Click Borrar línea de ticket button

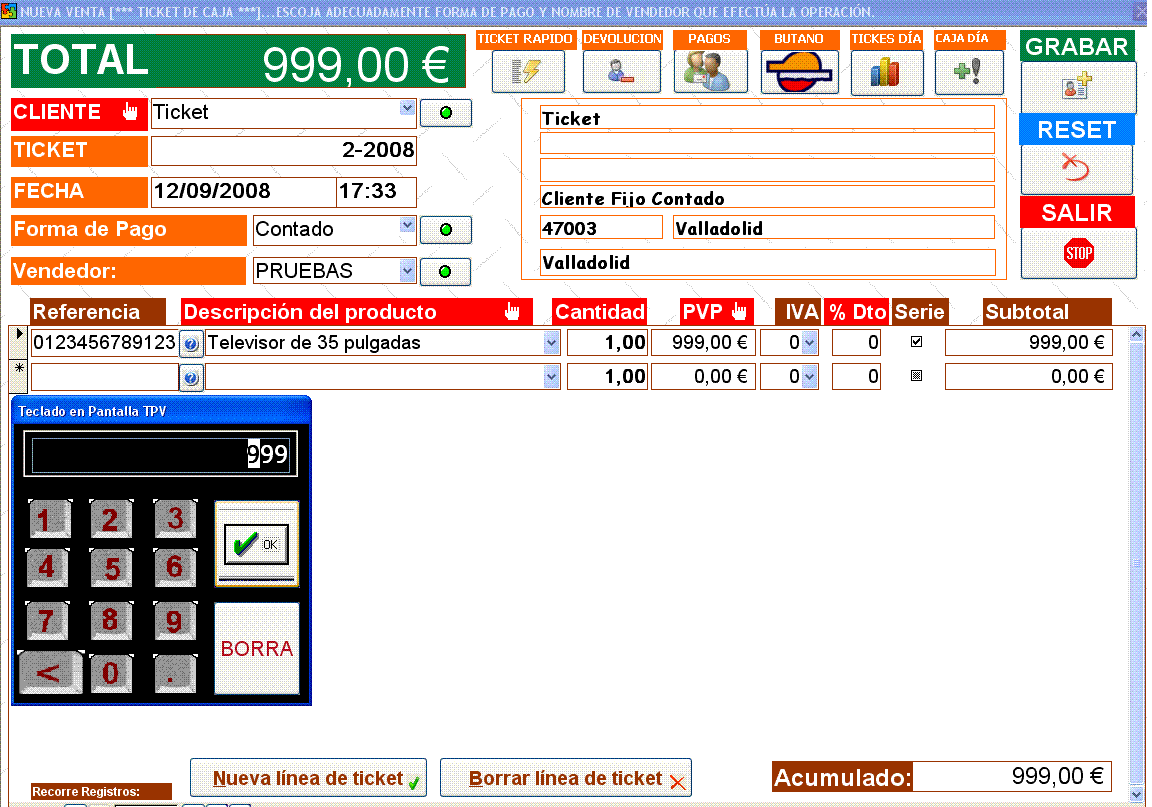point(565,778)
